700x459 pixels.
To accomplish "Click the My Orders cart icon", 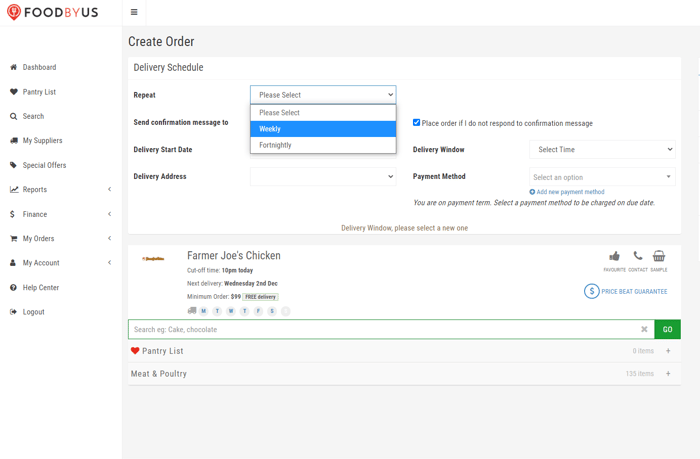I will click(13, 238).
